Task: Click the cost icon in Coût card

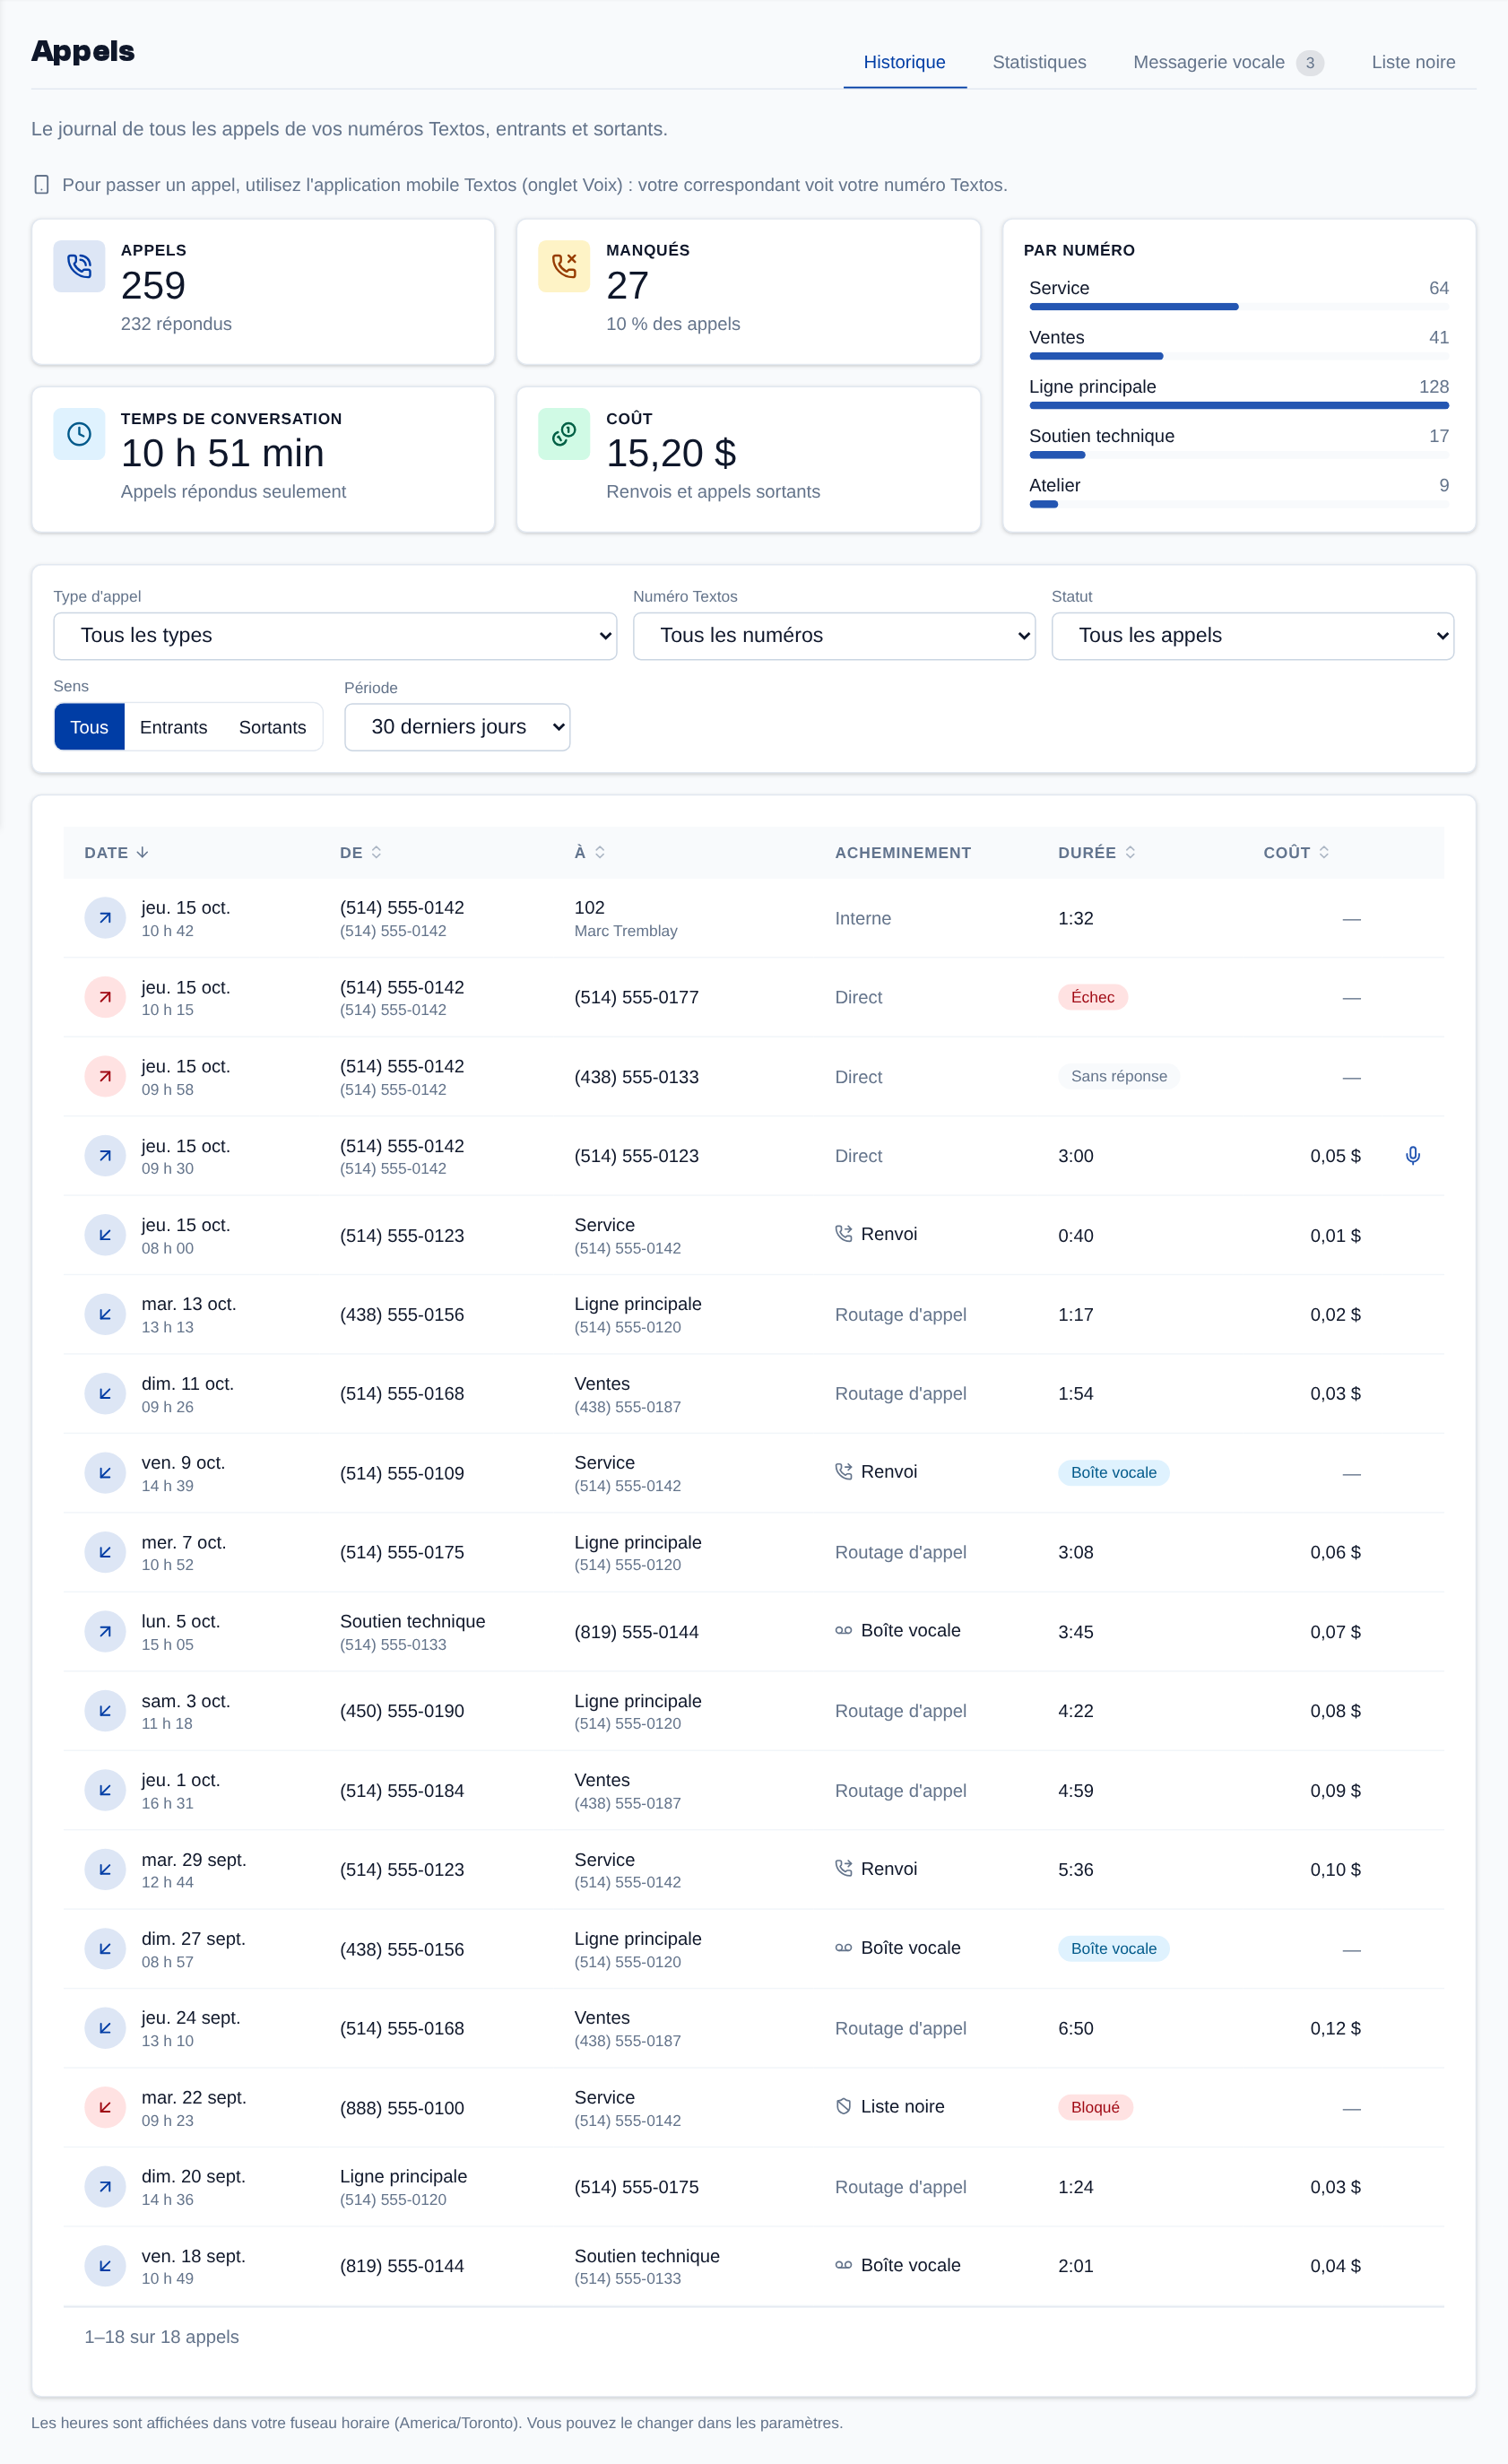Action: pyautogui.click(x=564, y=434)
